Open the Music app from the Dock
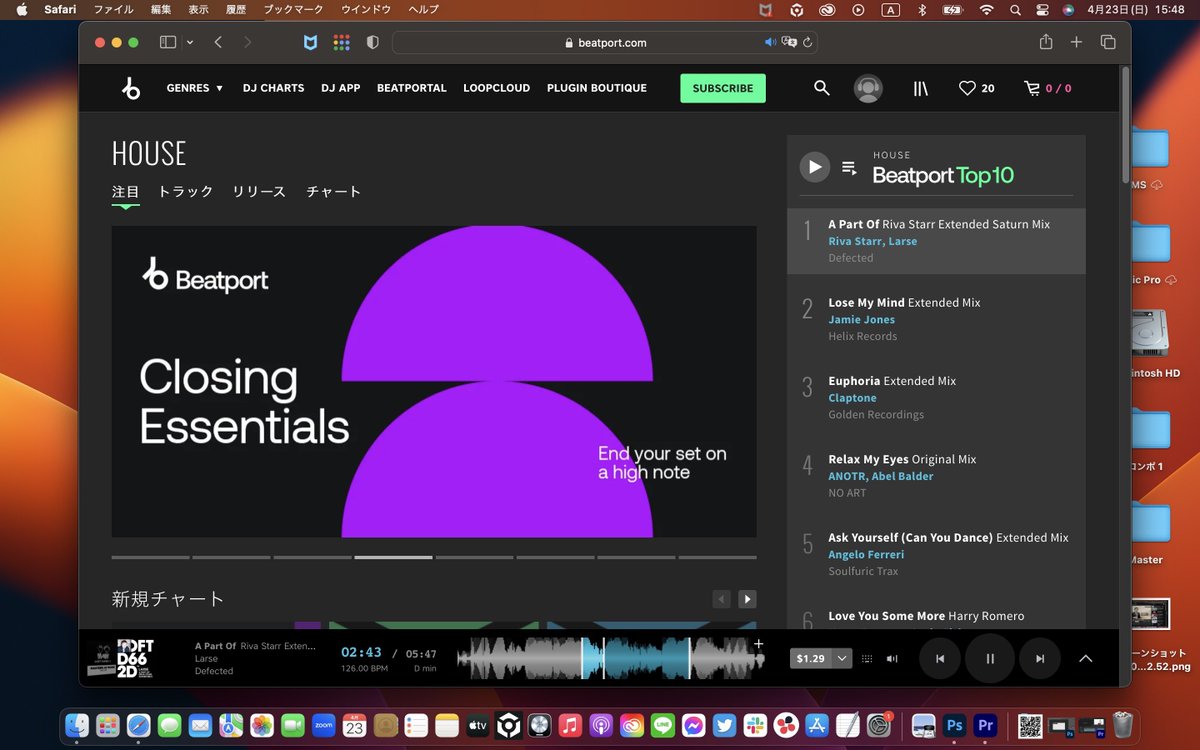Image resolution: width=1200 pixels, height=750 pixels. [570, 724]
